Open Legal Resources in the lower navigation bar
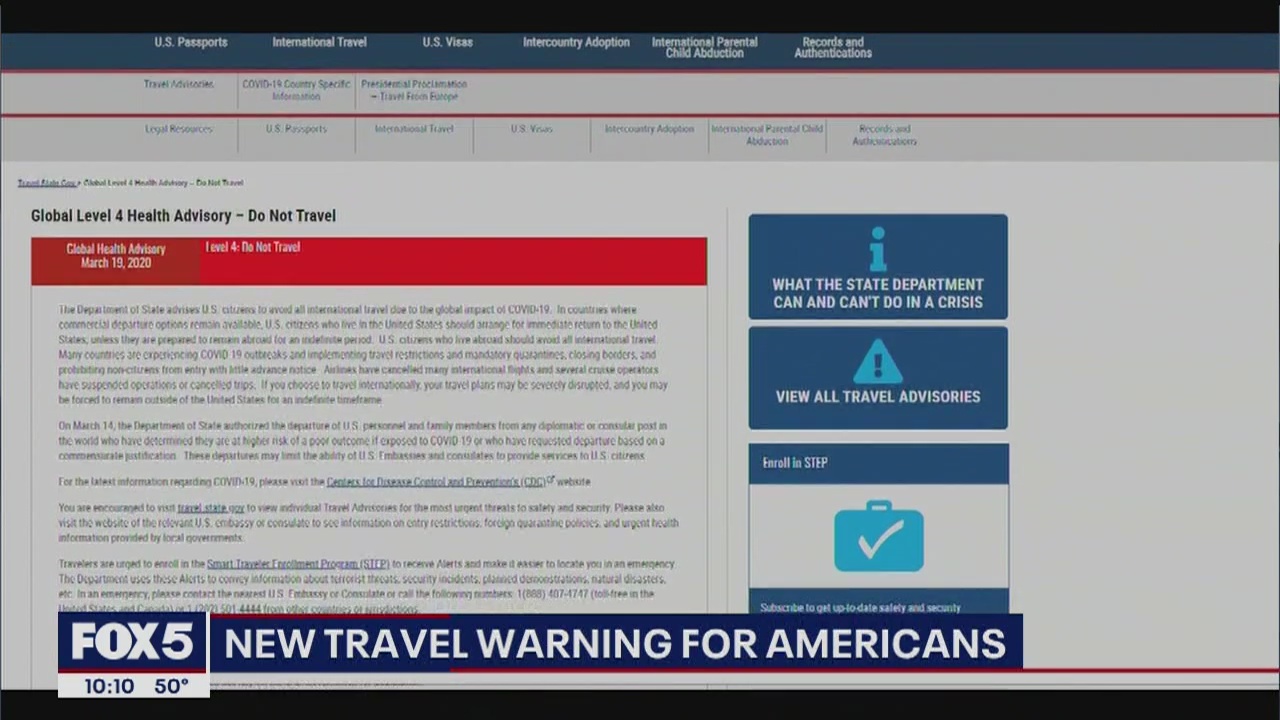This screenshot has width=1280, height=720. [x=179, y=128]
